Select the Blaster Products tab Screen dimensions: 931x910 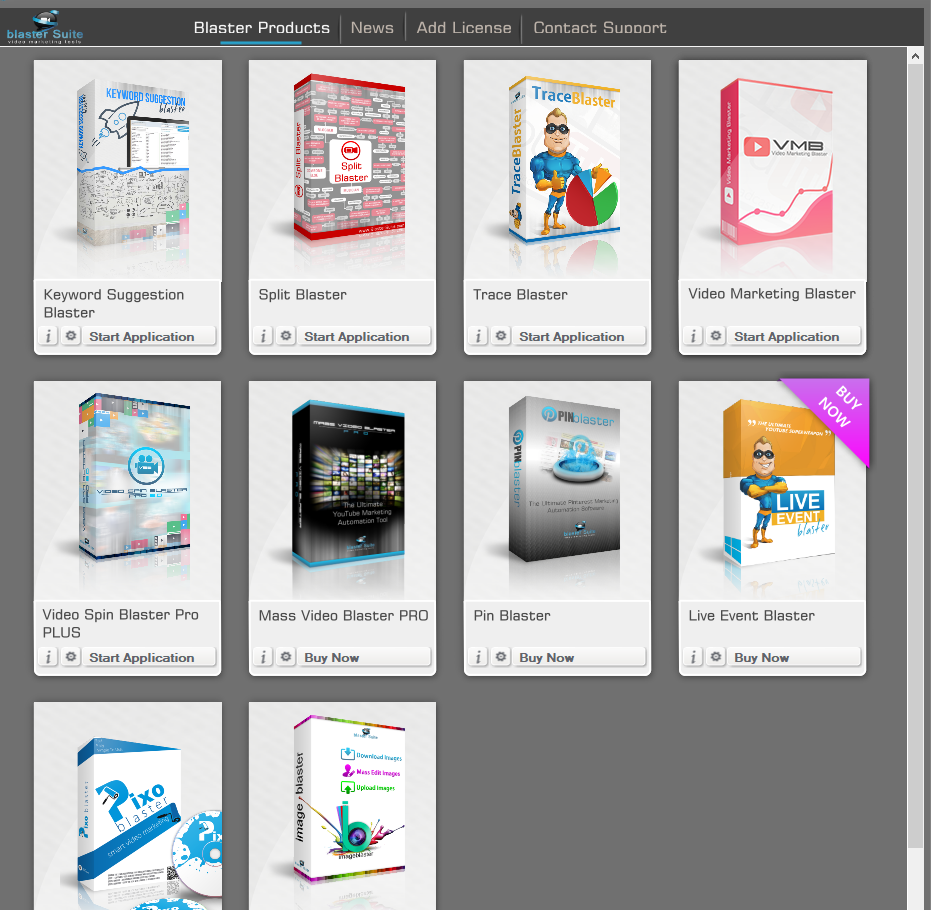[x=261, y=28]
